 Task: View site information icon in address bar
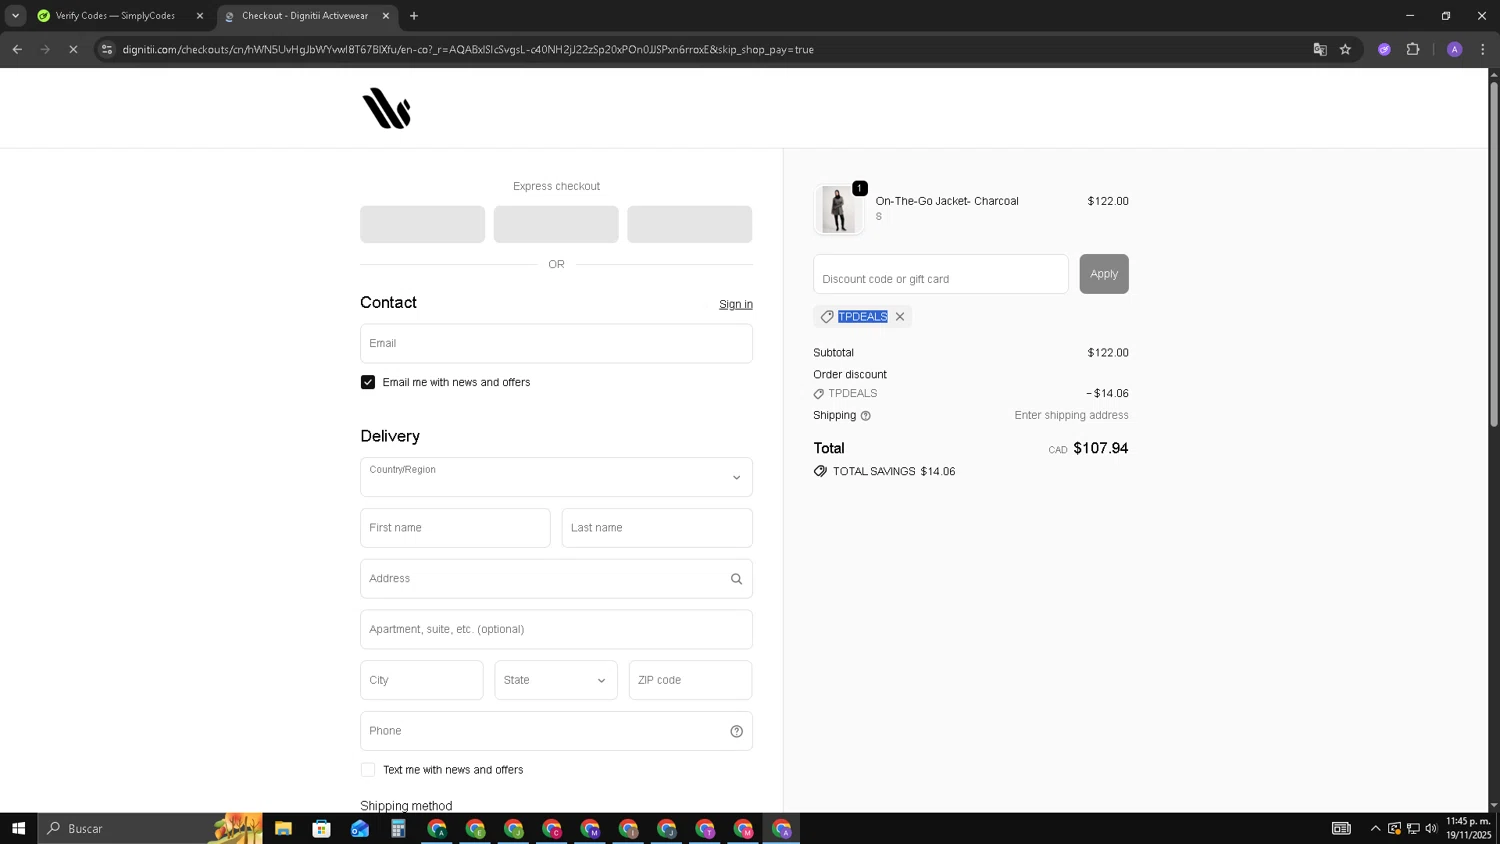coord(107,49)
